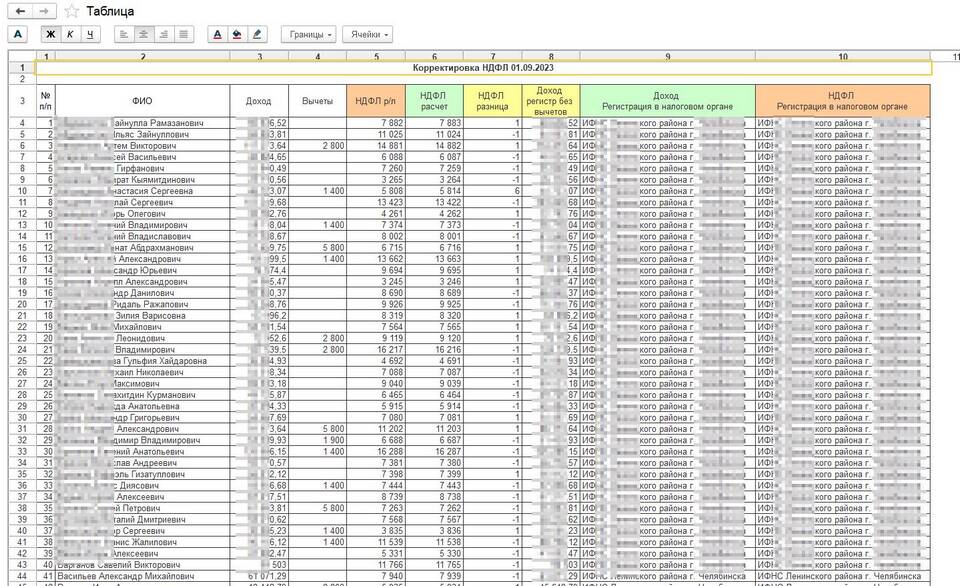Select column 10 header of the sheet
This screenshot has width=960, height=586.
pos(843,56)
